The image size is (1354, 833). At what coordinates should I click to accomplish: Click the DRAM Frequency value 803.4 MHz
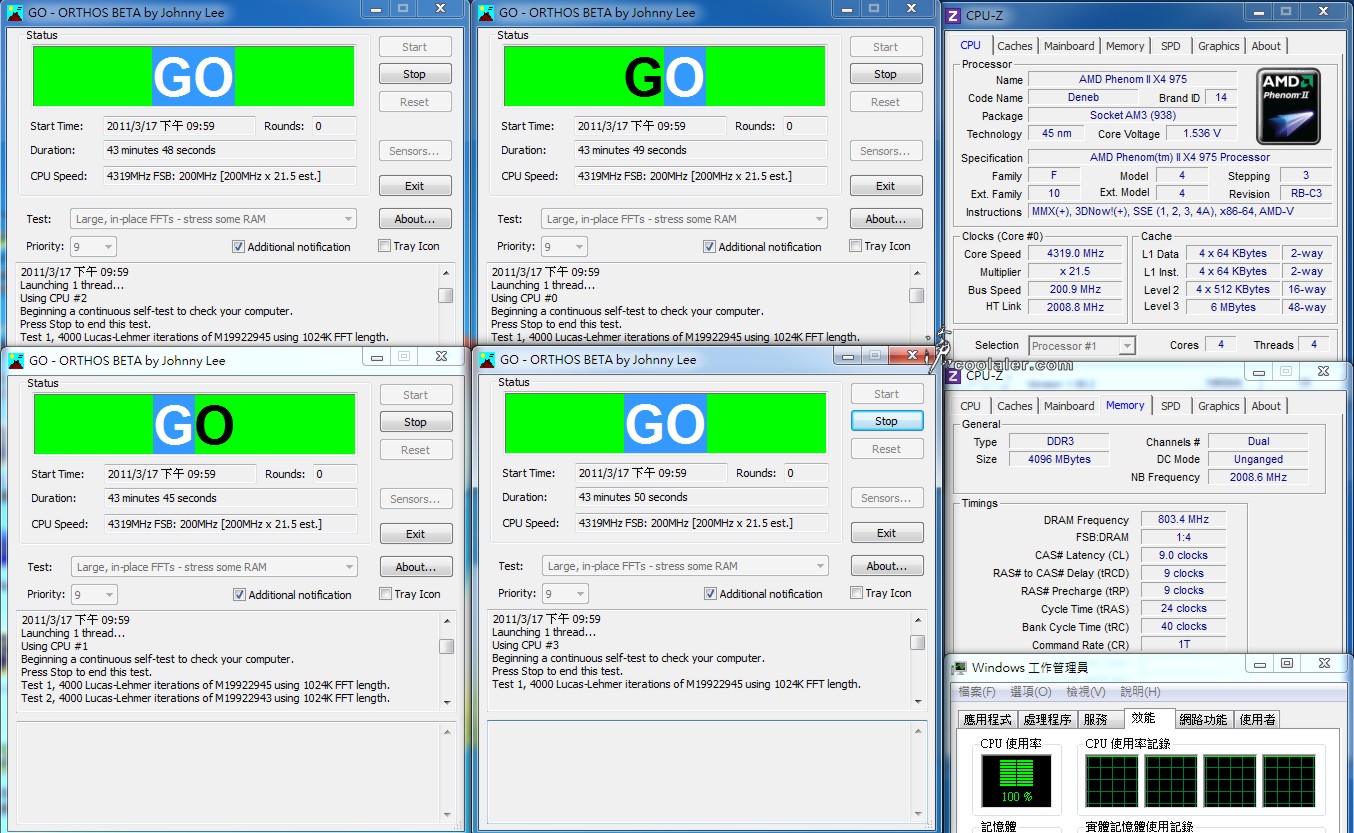[1183, 520]
